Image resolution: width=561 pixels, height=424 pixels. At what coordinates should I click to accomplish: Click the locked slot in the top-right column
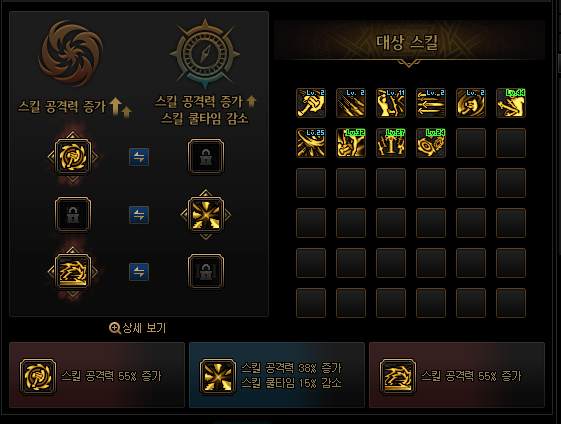pos(206,157)
